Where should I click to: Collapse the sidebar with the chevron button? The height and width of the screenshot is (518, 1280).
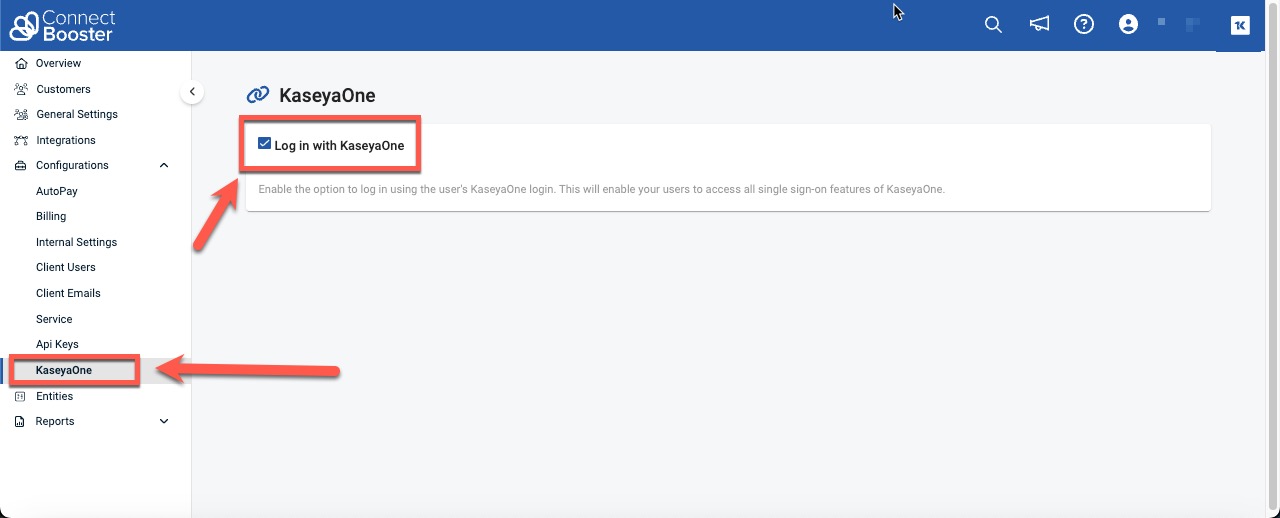[x=192, y=92]
